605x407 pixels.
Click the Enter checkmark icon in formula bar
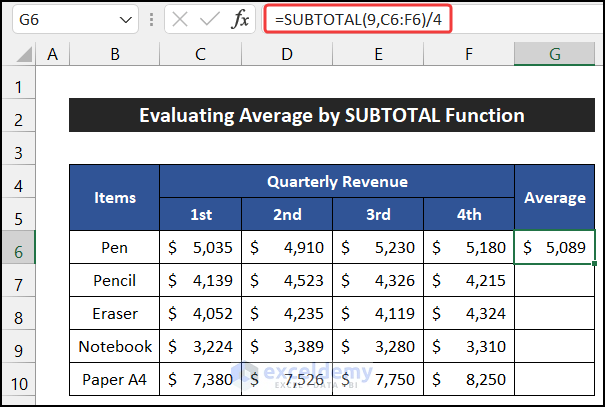tap(209, 19)
